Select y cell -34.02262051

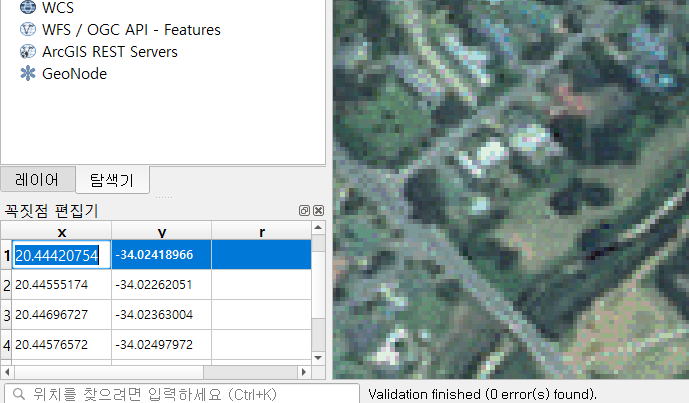tap(161, 285)
